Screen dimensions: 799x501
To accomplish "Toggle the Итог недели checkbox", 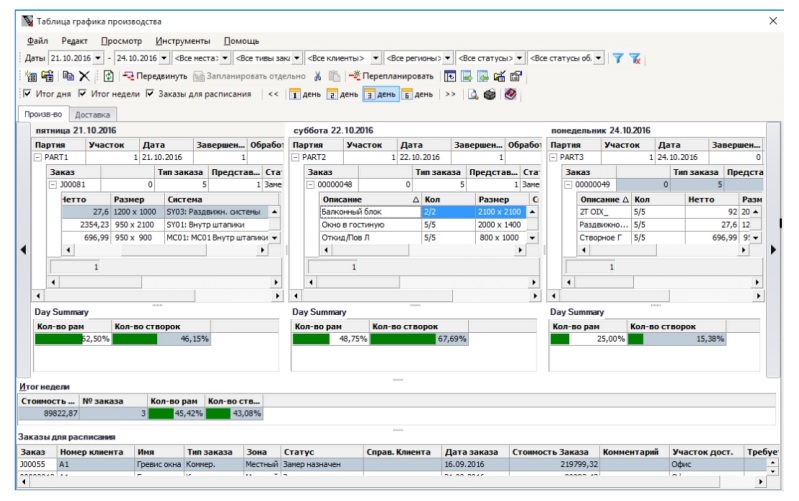I will tap(83, 94).
